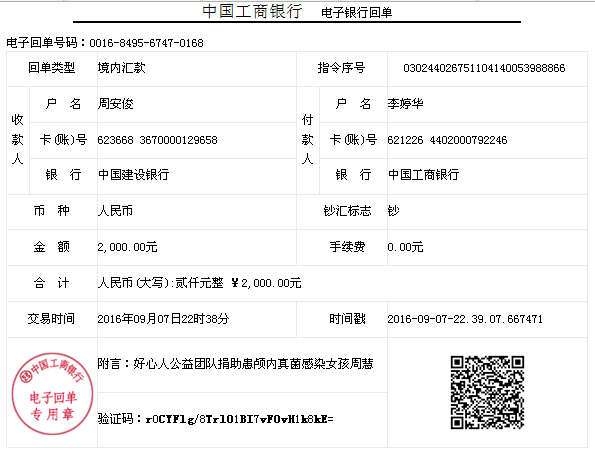Click payee name 周安俊

click(115, 103)
